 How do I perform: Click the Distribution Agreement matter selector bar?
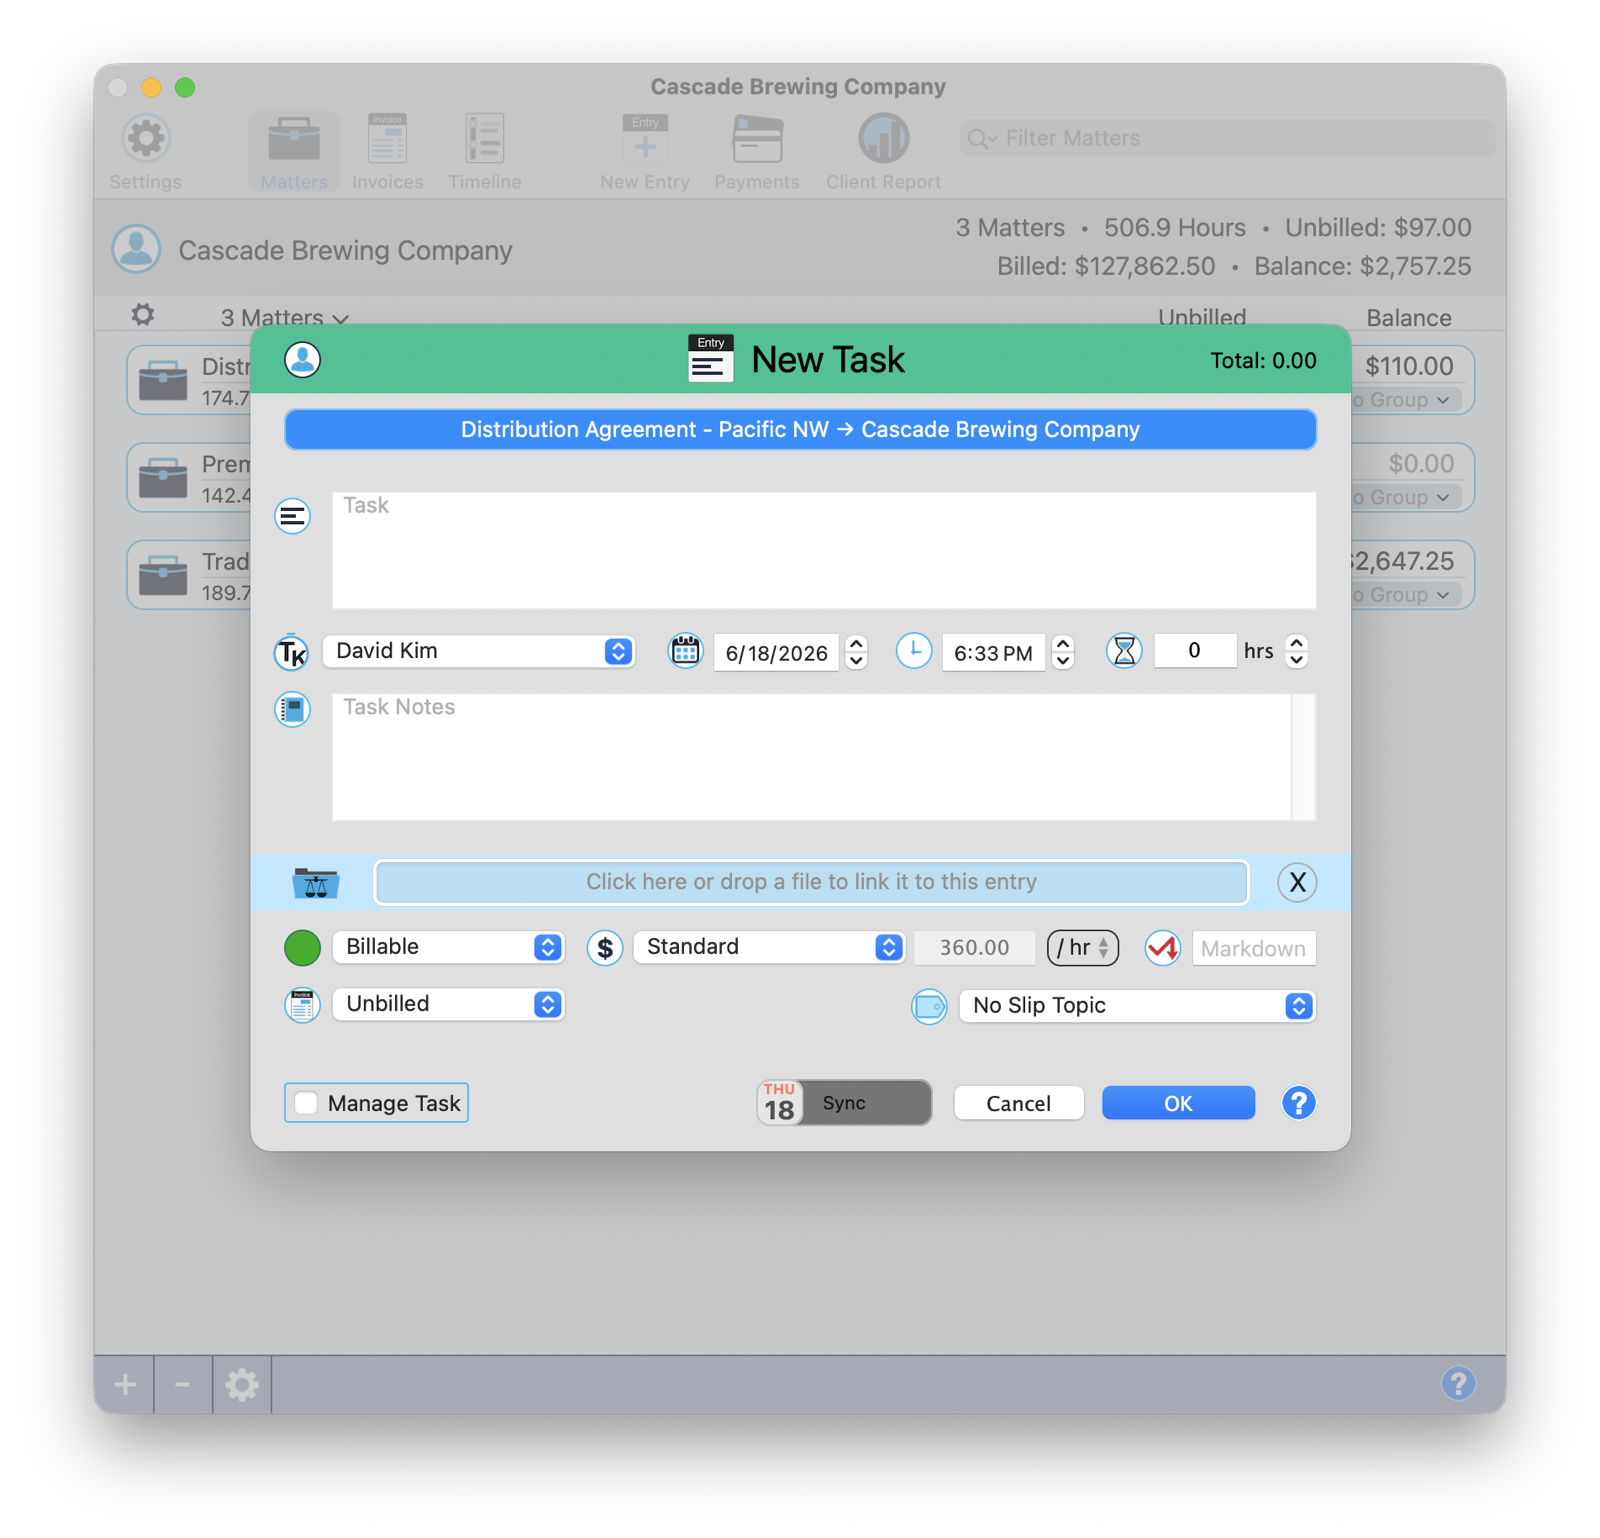click(x=800, y=430)
